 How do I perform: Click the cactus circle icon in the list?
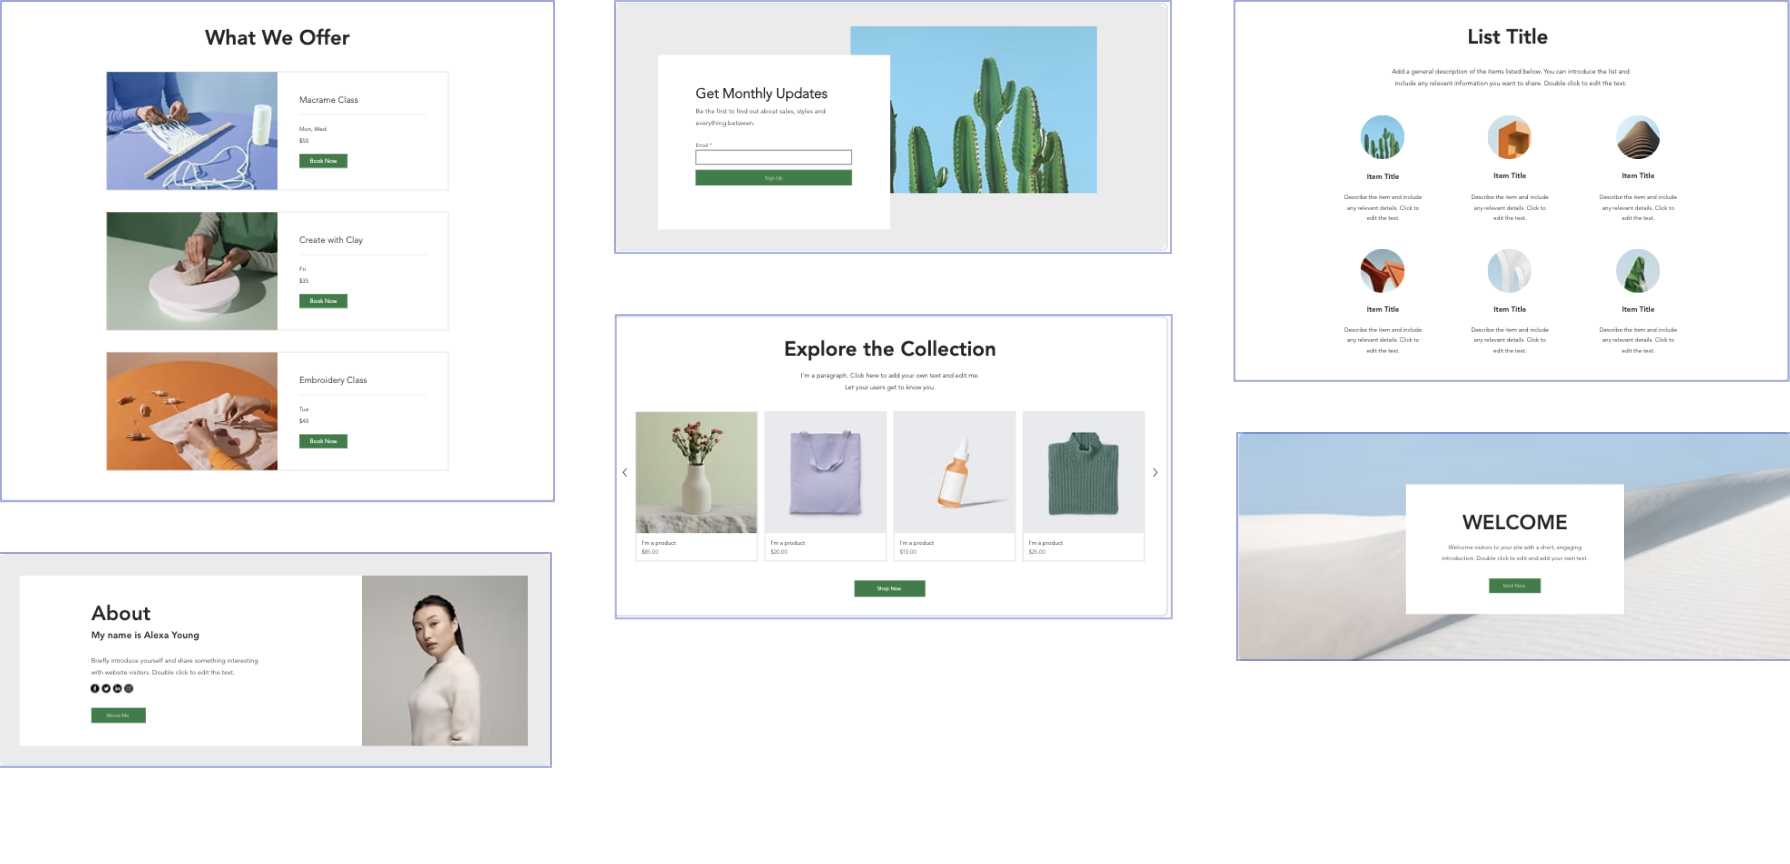click(1382, 138)
